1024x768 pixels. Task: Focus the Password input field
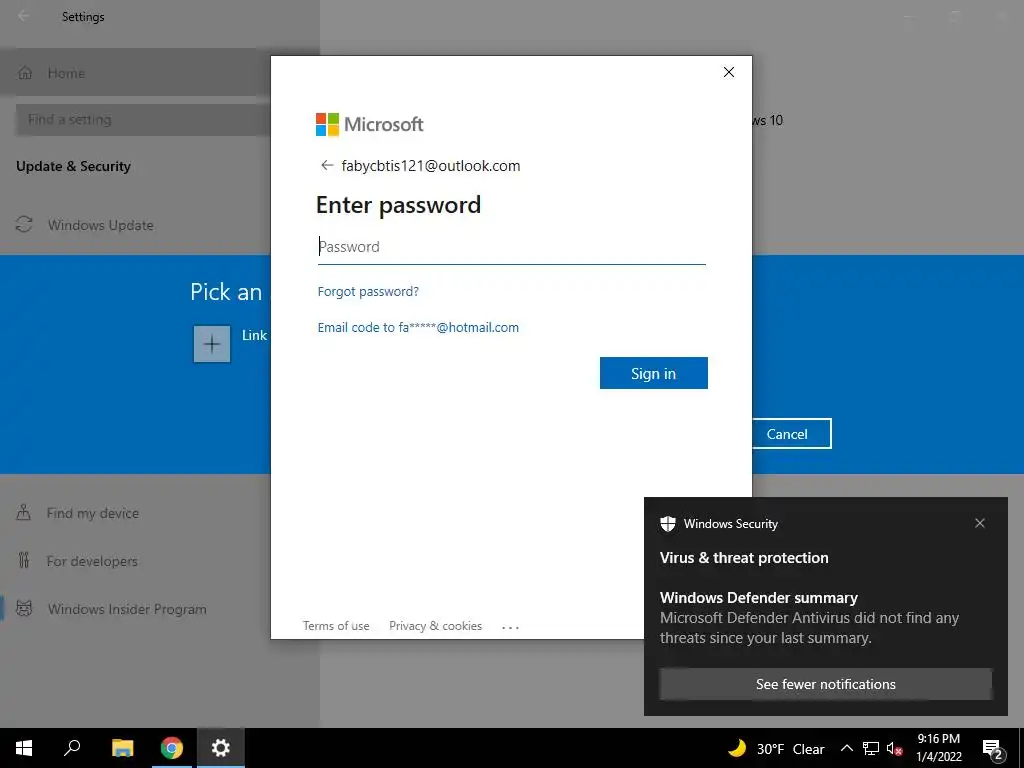[x=511, y=247]
